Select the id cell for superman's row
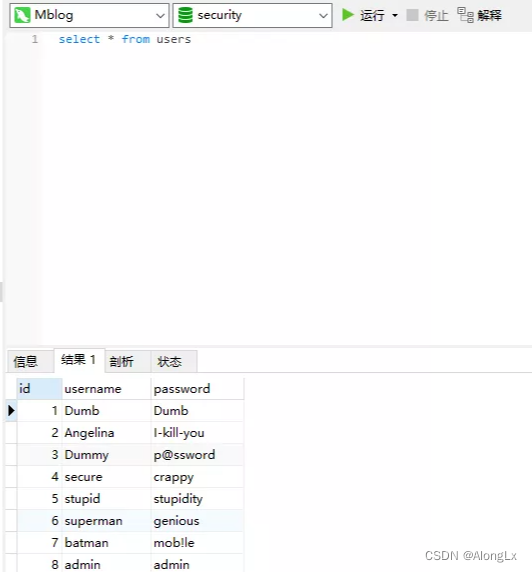Viewport: 532px width, 572px height. tap(39, 521)
